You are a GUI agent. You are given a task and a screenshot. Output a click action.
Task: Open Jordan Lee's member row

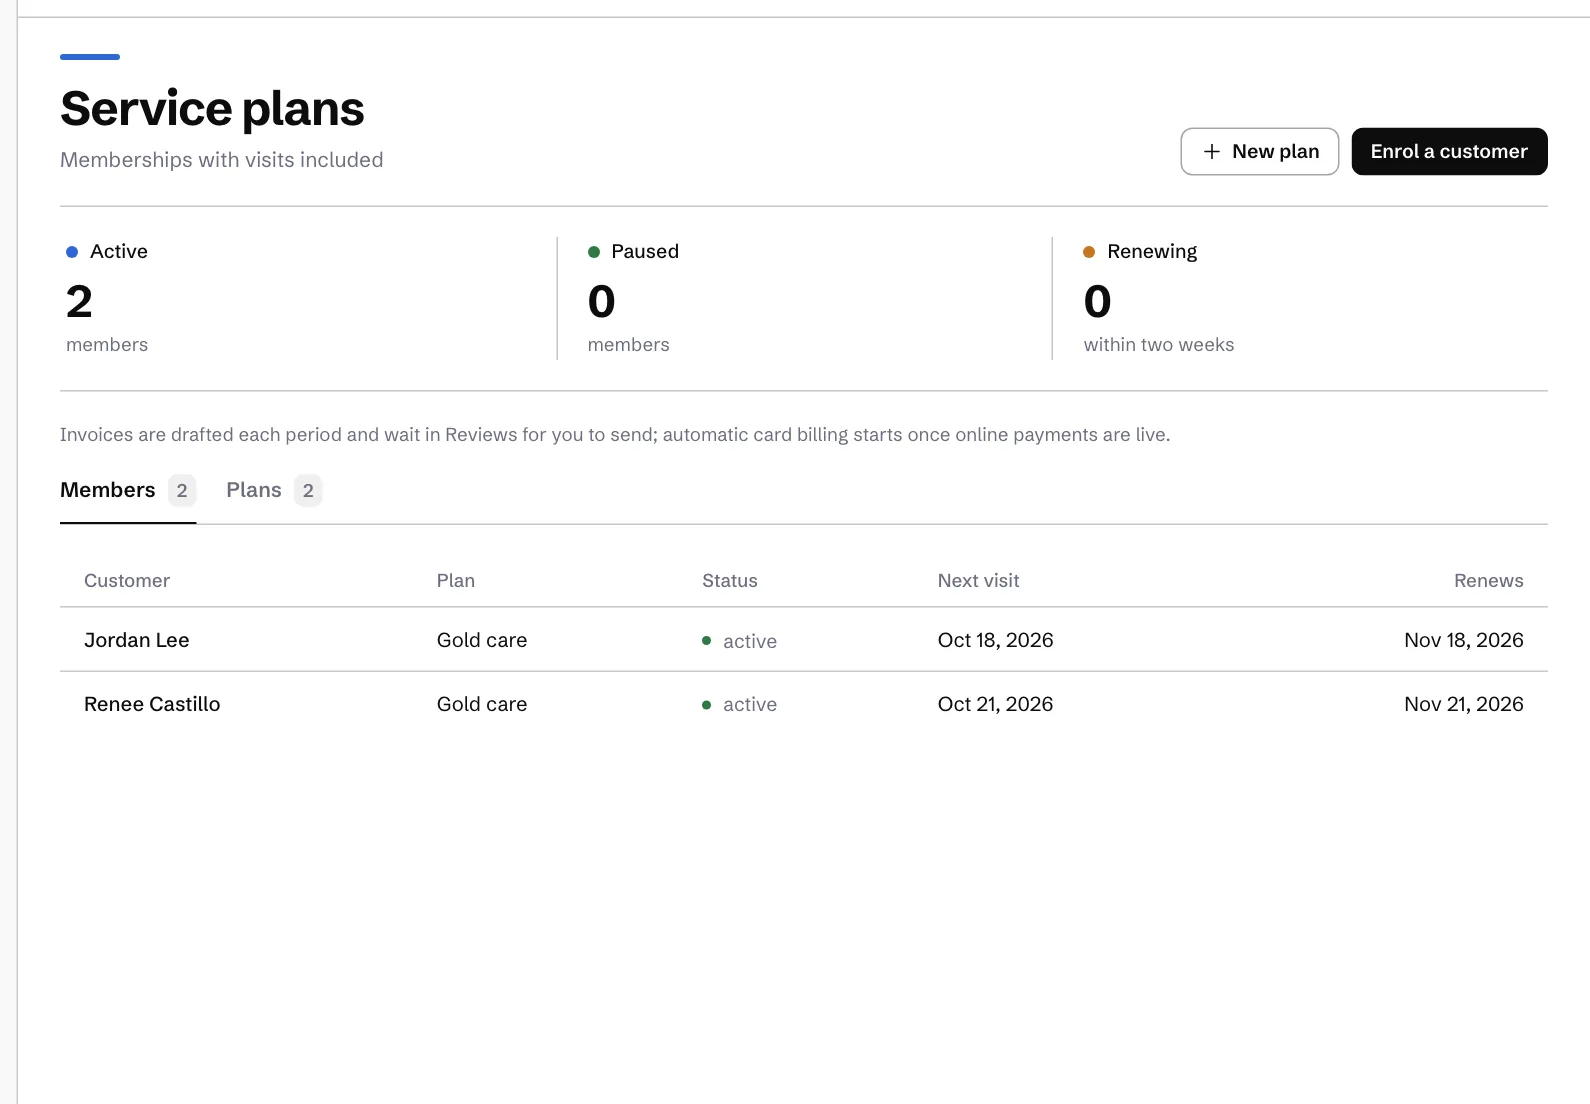(x=804, y=640)
